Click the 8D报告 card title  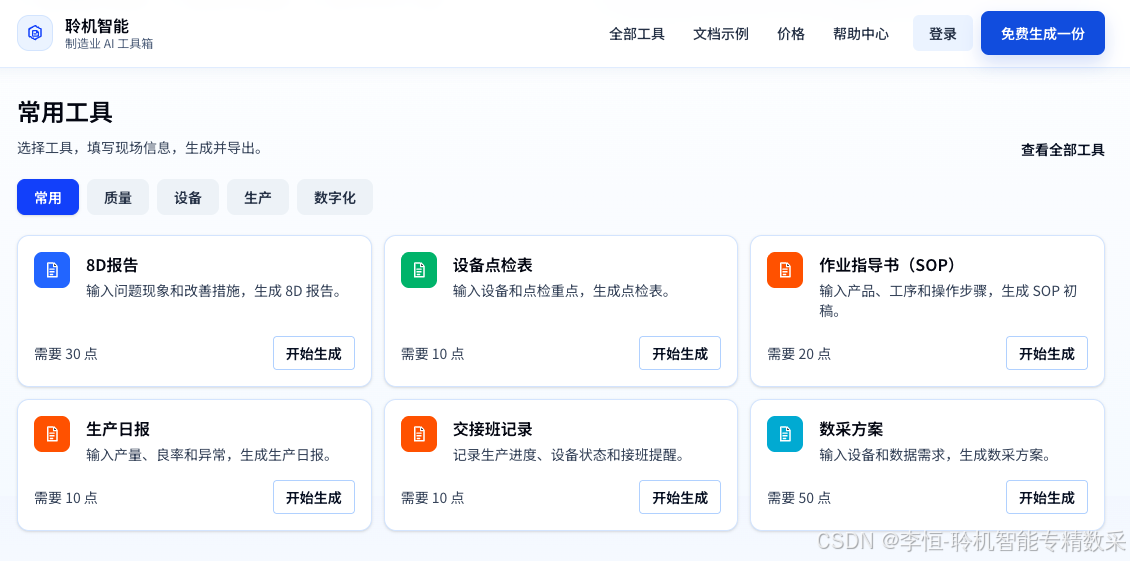112,265
